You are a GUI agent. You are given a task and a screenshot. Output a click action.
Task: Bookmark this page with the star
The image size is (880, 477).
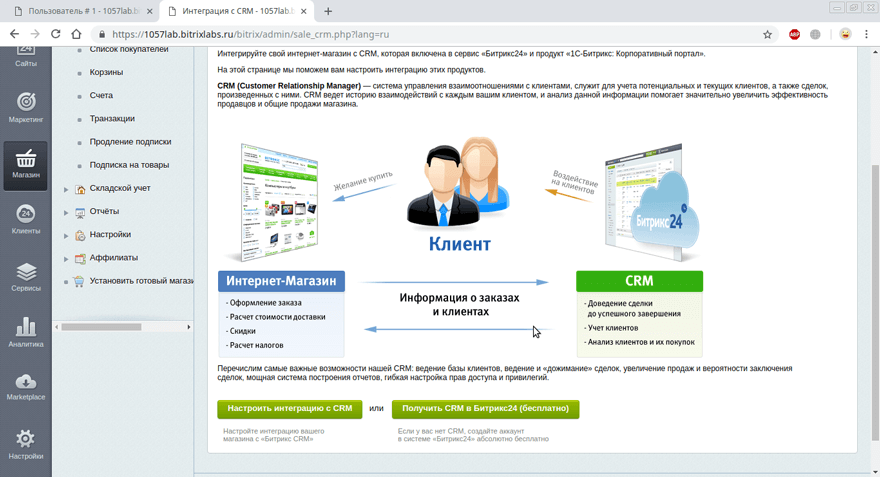pos(767,34)
